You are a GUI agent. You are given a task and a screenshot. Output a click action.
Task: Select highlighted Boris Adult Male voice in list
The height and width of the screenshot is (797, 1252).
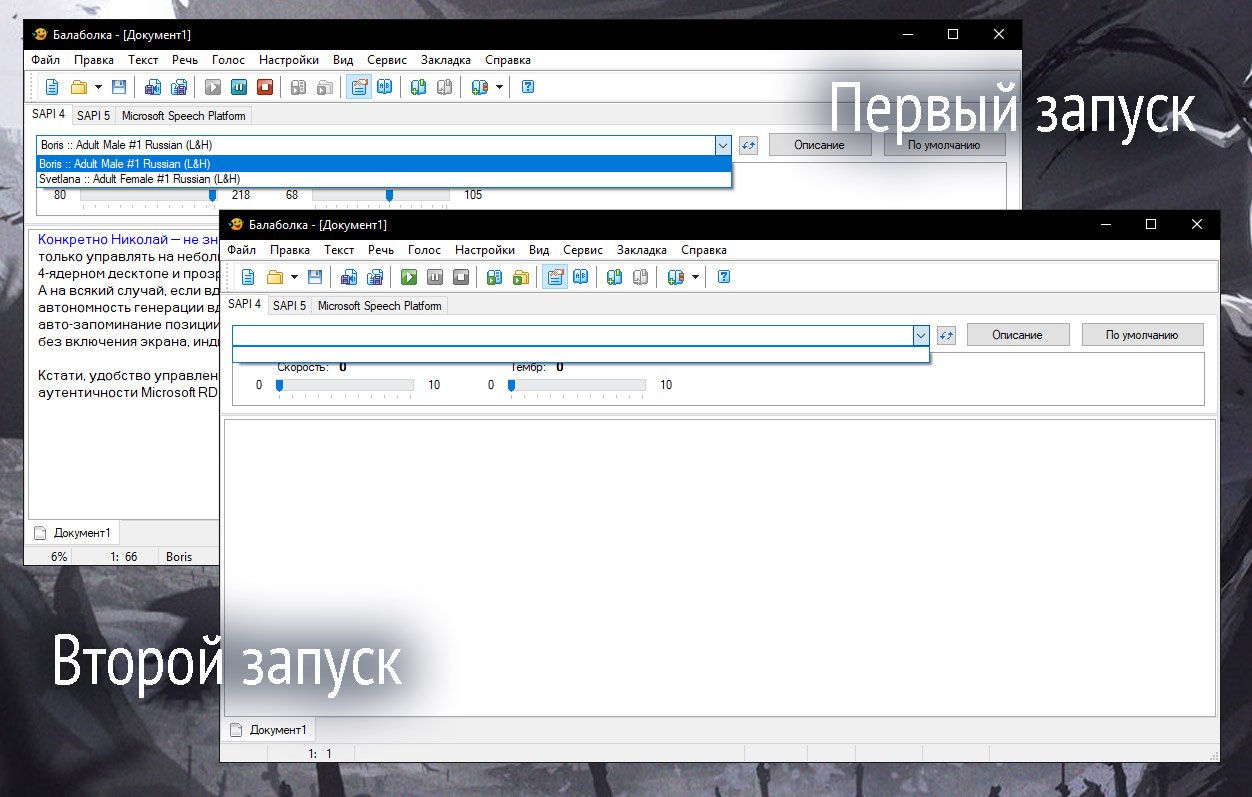click(x=384, y=164)
